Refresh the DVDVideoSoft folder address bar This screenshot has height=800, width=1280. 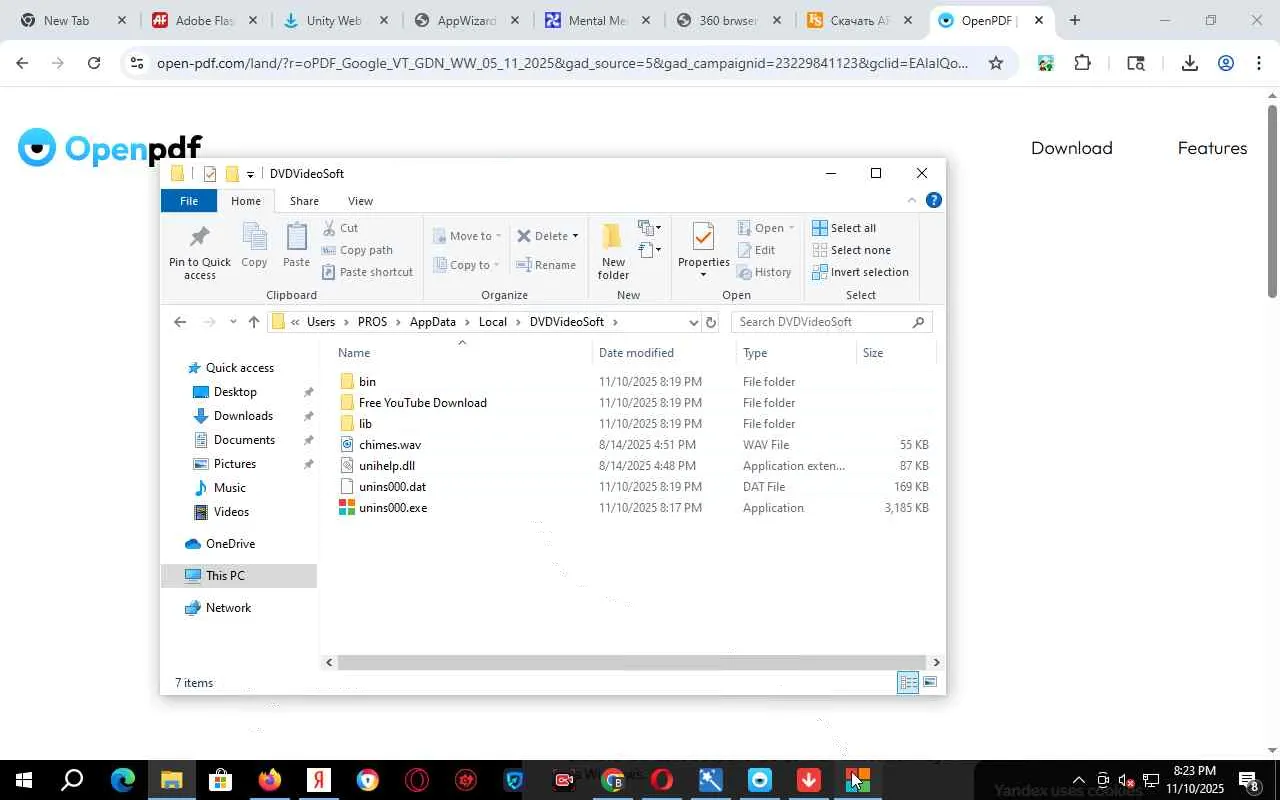[x=711, y=322]
